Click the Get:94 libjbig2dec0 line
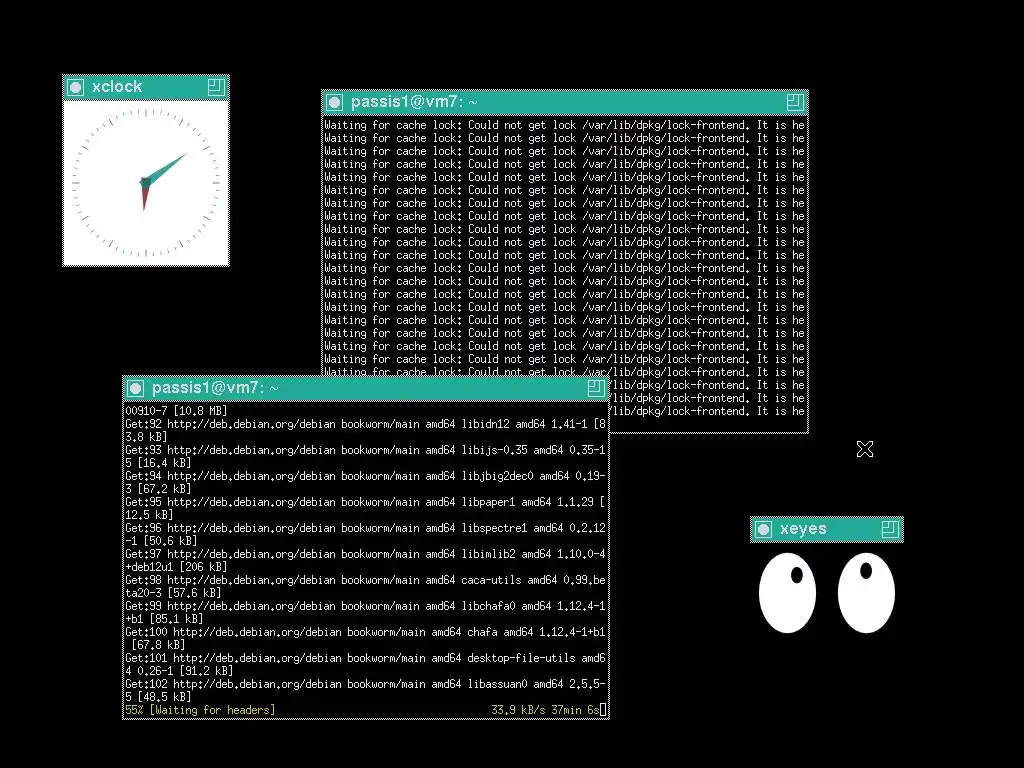The image size is (1024, 768). tap(366, 476)
